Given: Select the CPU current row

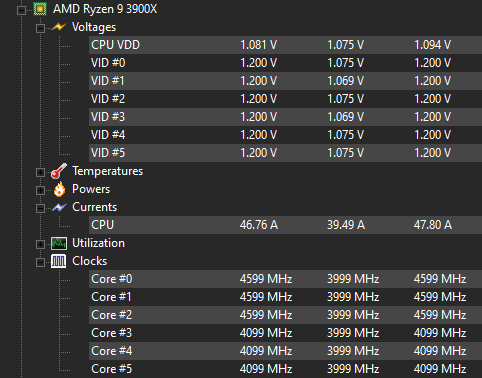Looking at the screenshot, I should [x=285, y=225].
